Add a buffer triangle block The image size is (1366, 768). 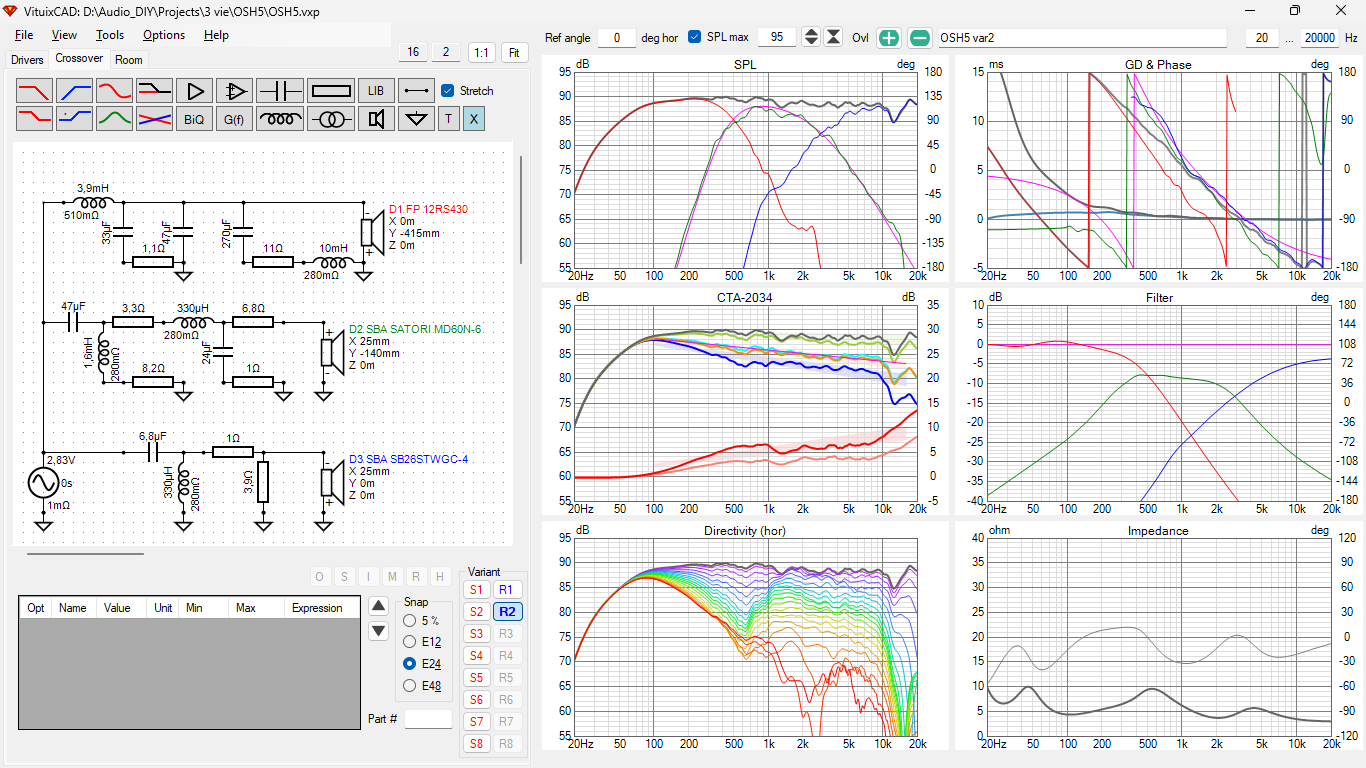coord(194,91)
